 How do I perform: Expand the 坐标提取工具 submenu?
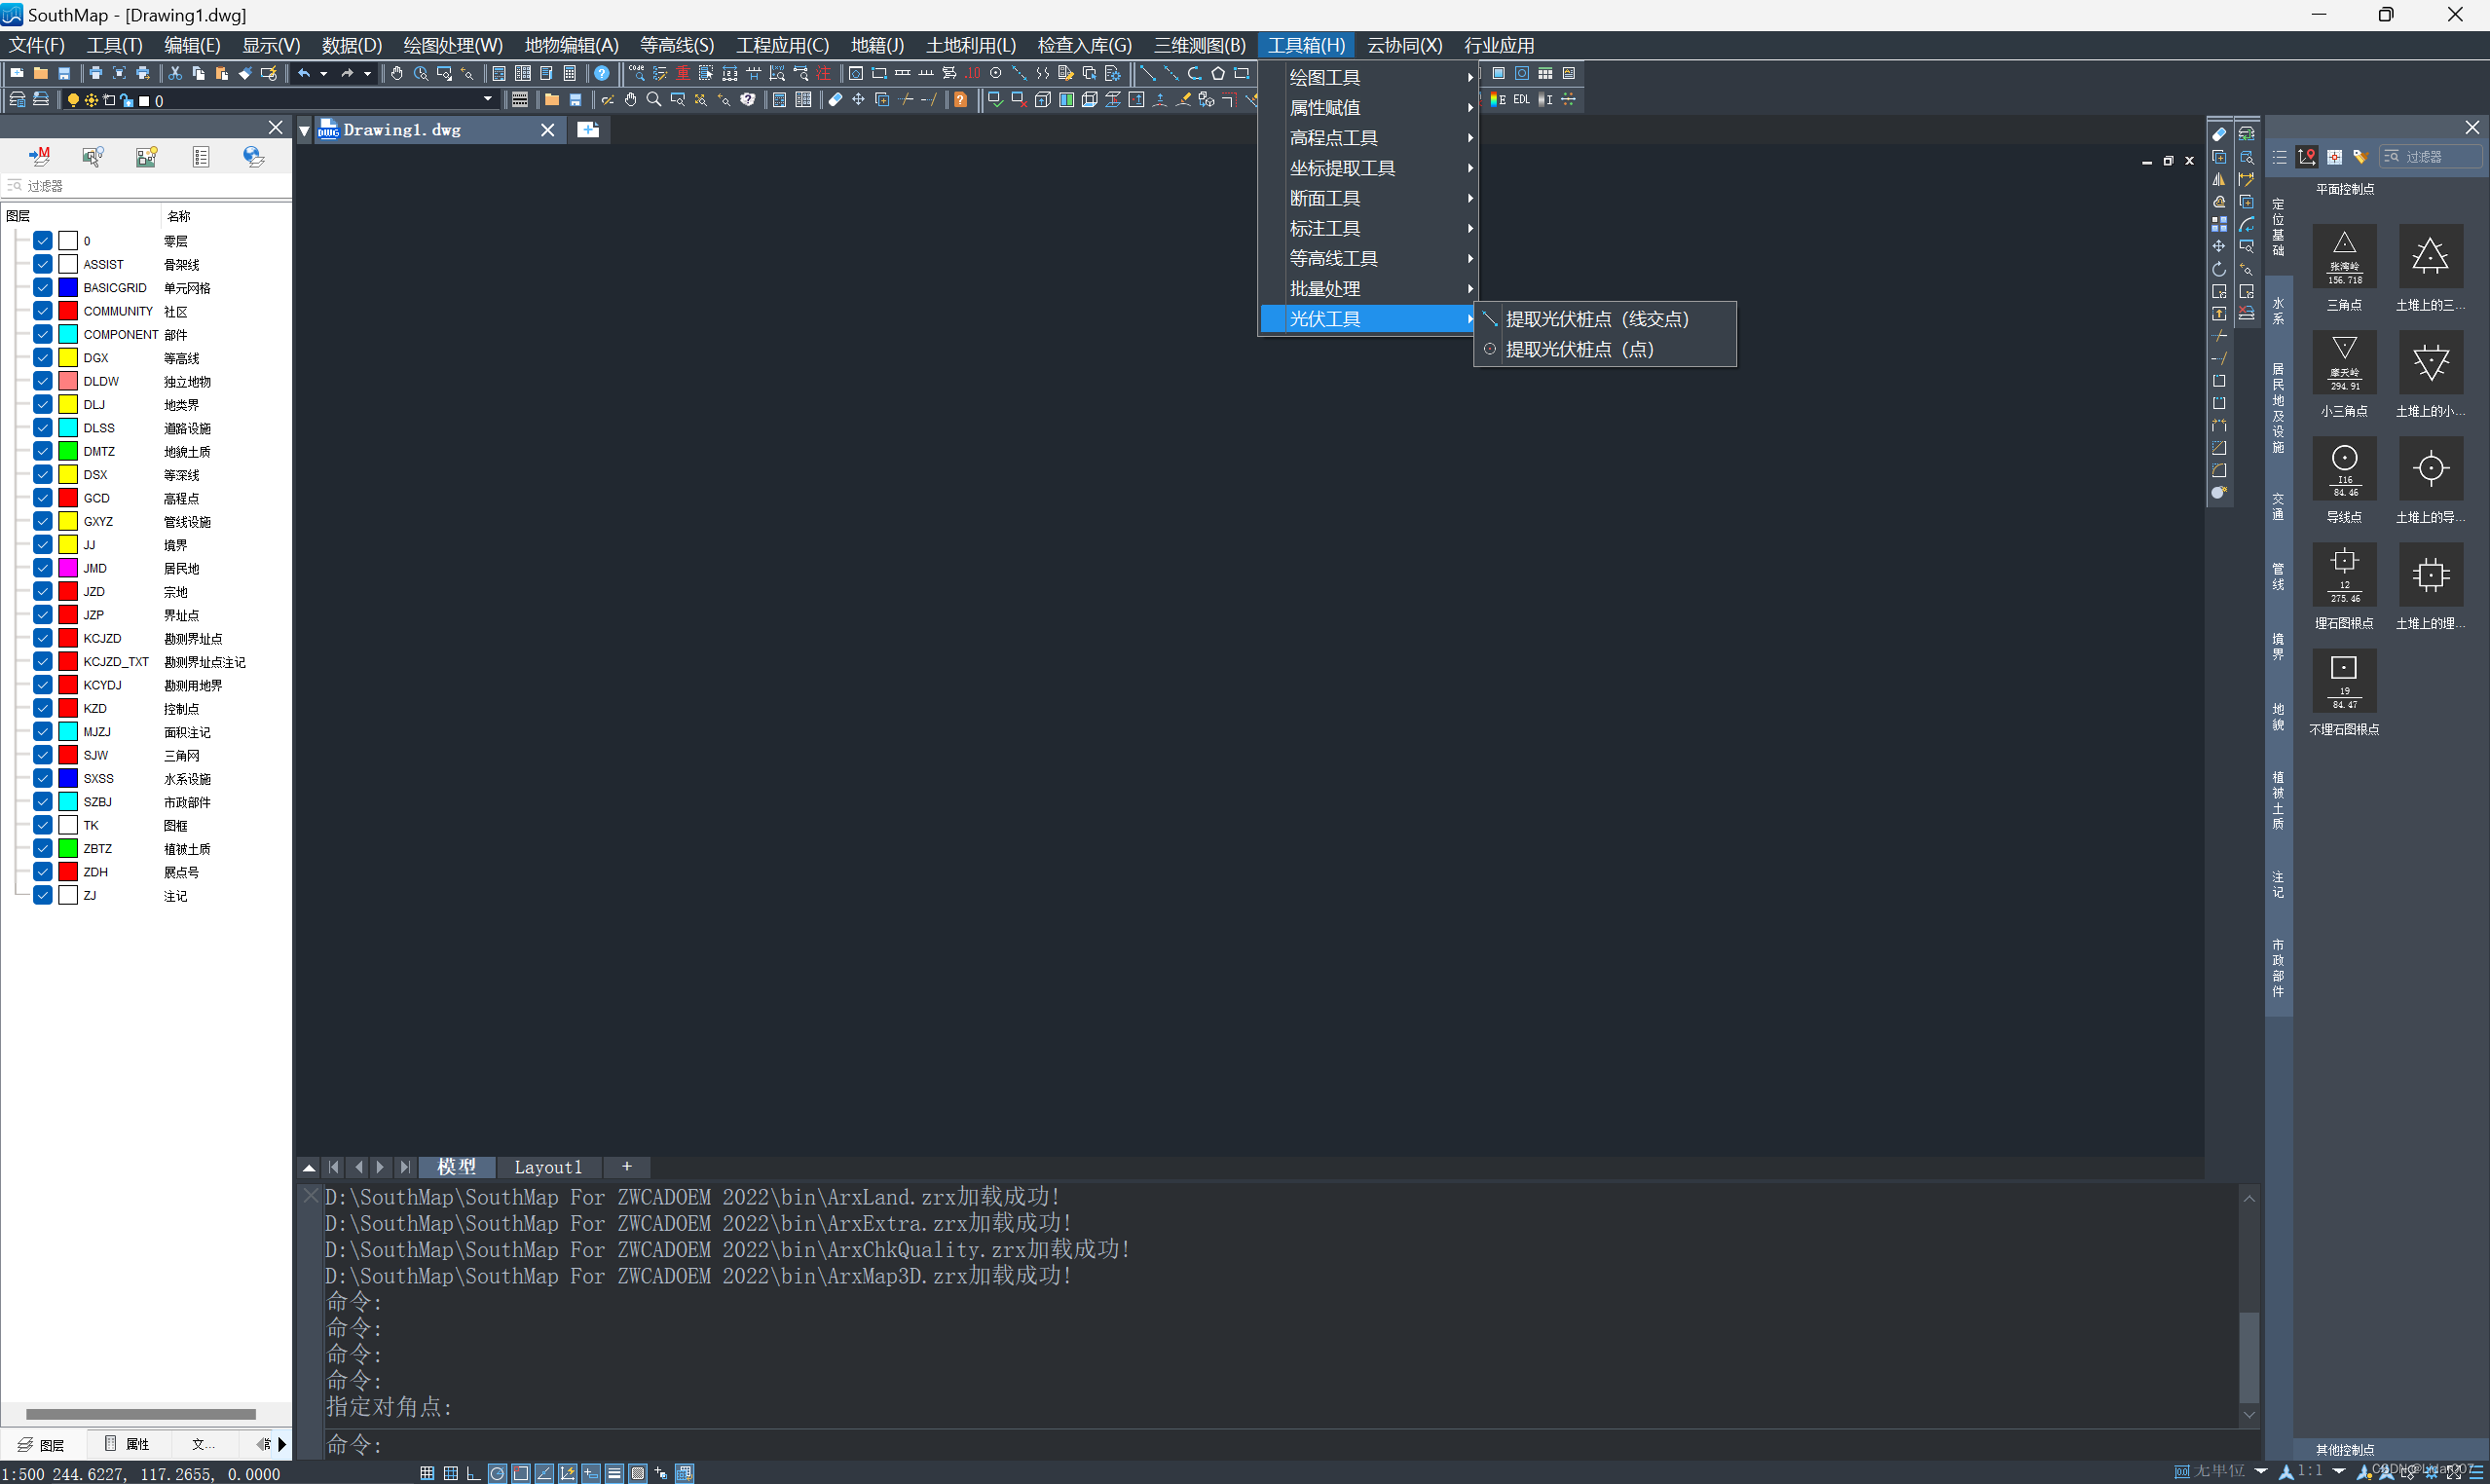coord(1369,168)
